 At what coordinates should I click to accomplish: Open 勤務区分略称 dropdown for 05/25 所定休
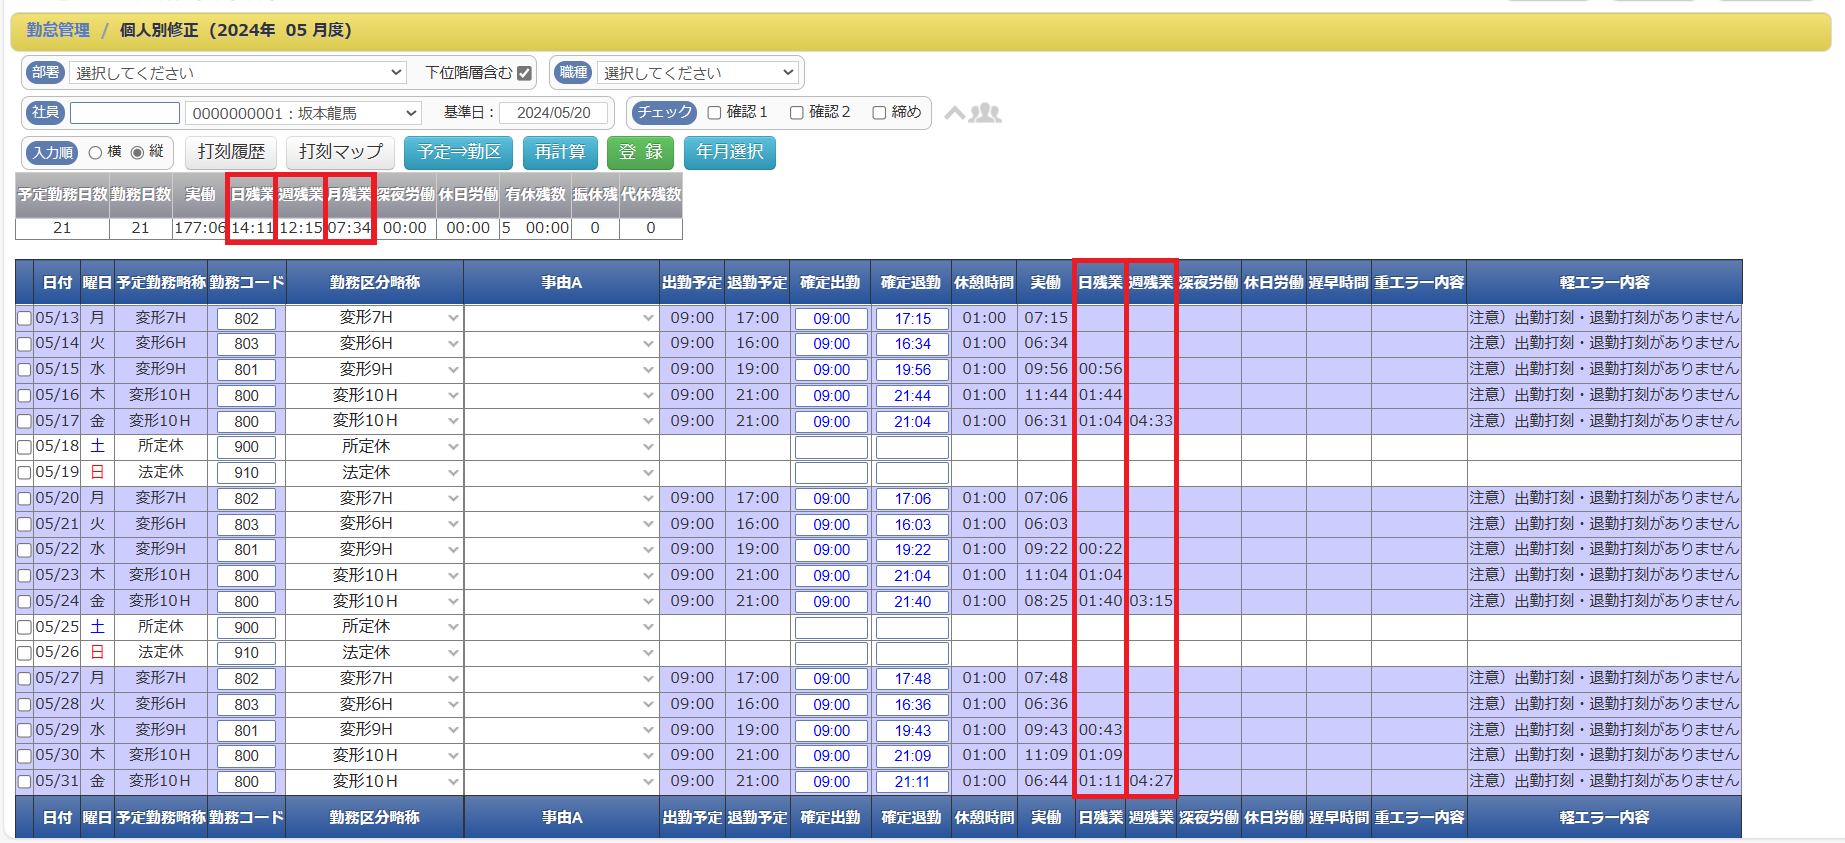[375, 627]
